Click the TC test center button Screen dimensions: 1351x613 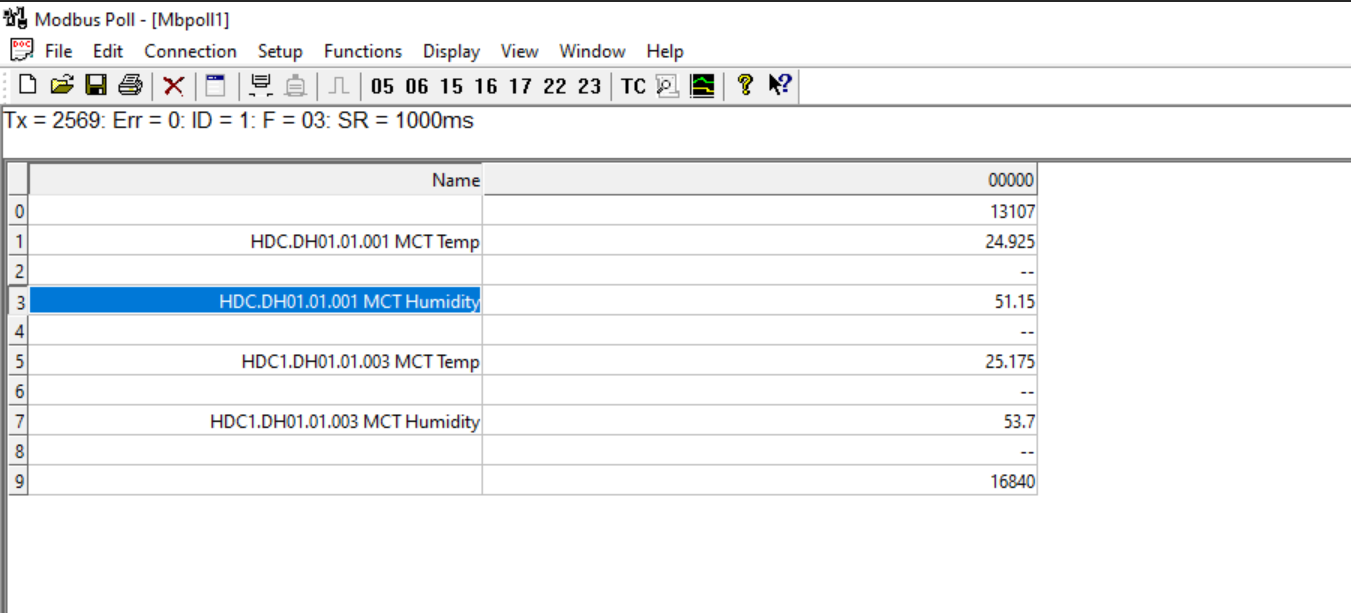633,86
